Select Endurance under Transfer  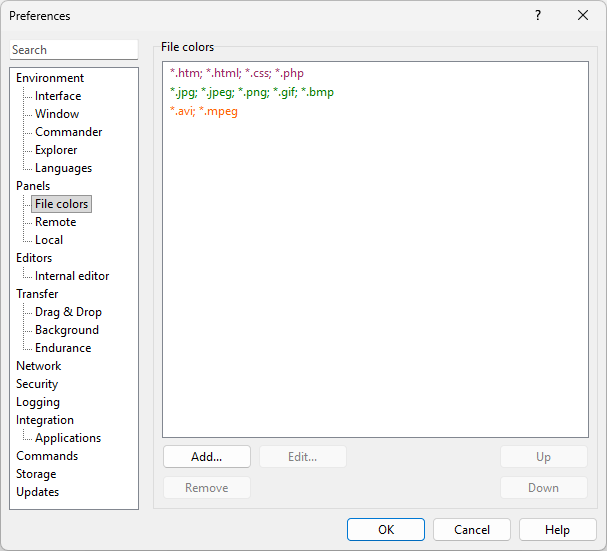(63, 348)
